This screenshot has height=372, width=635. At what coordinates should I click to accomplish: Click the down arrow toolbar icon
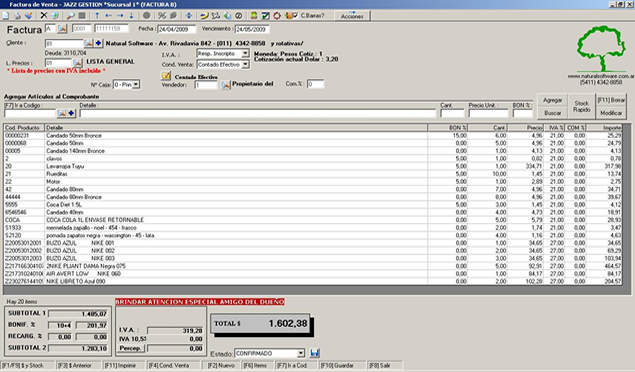point(131,15)
